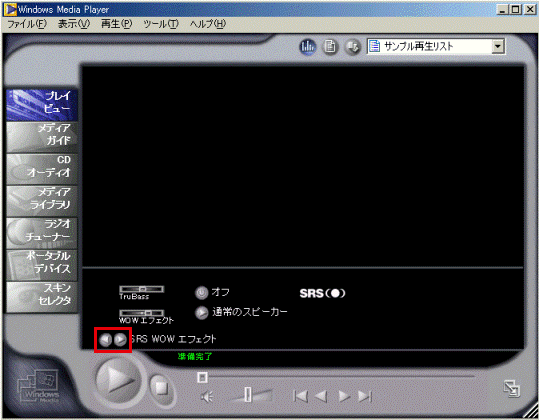Image resolution: width=539 pixels, height=420 pixels.
Task: Click the volume slider handle
Action: click(x=248, y=394)
